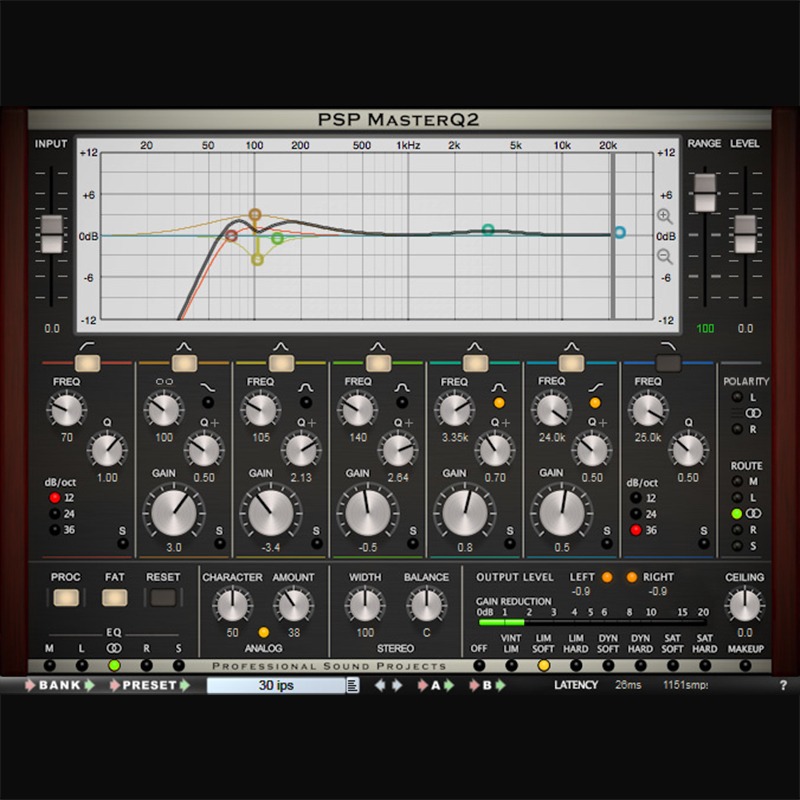Select 24 dB/oct high-pass slope

point(55,514)
